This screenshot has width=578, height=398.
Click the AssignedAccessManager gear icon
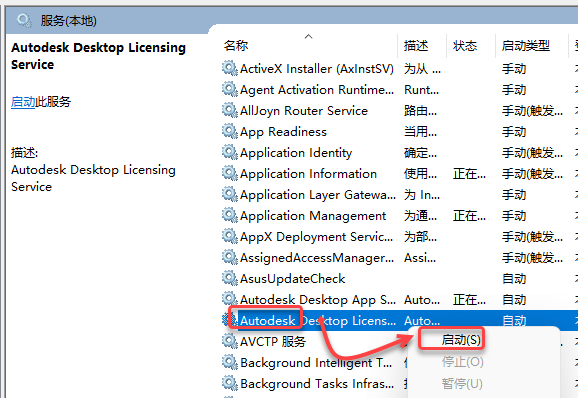point(230,258)
